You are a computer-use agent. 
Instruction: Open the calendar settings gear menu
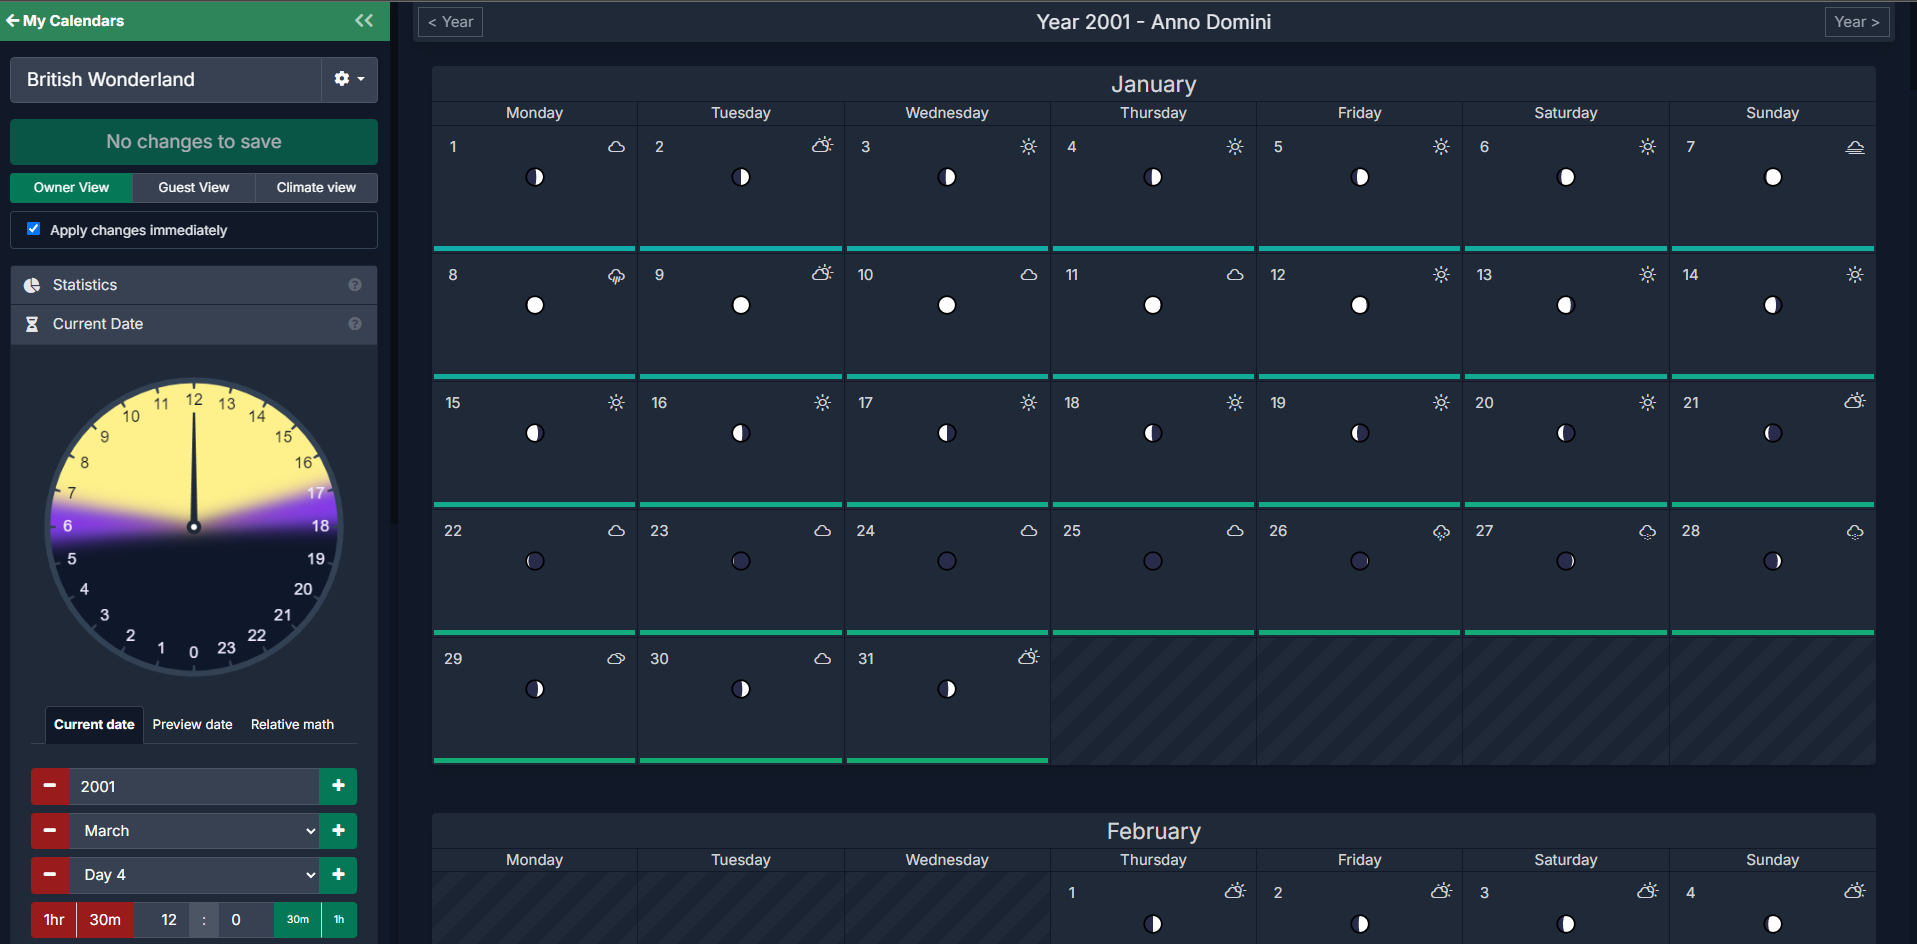click(349, 79)
